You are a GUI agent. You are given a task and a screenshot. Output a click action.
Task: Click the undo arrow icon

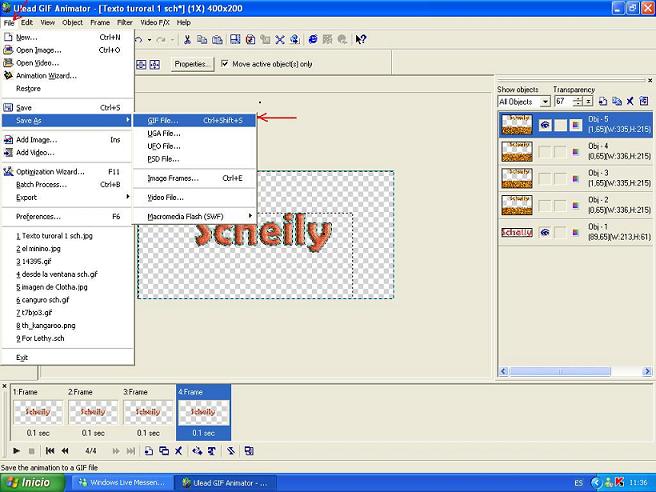(138, 40)
